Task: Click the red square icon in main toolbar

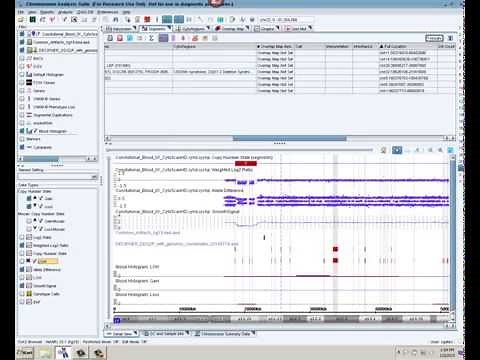Action: [x=147, y=20]
